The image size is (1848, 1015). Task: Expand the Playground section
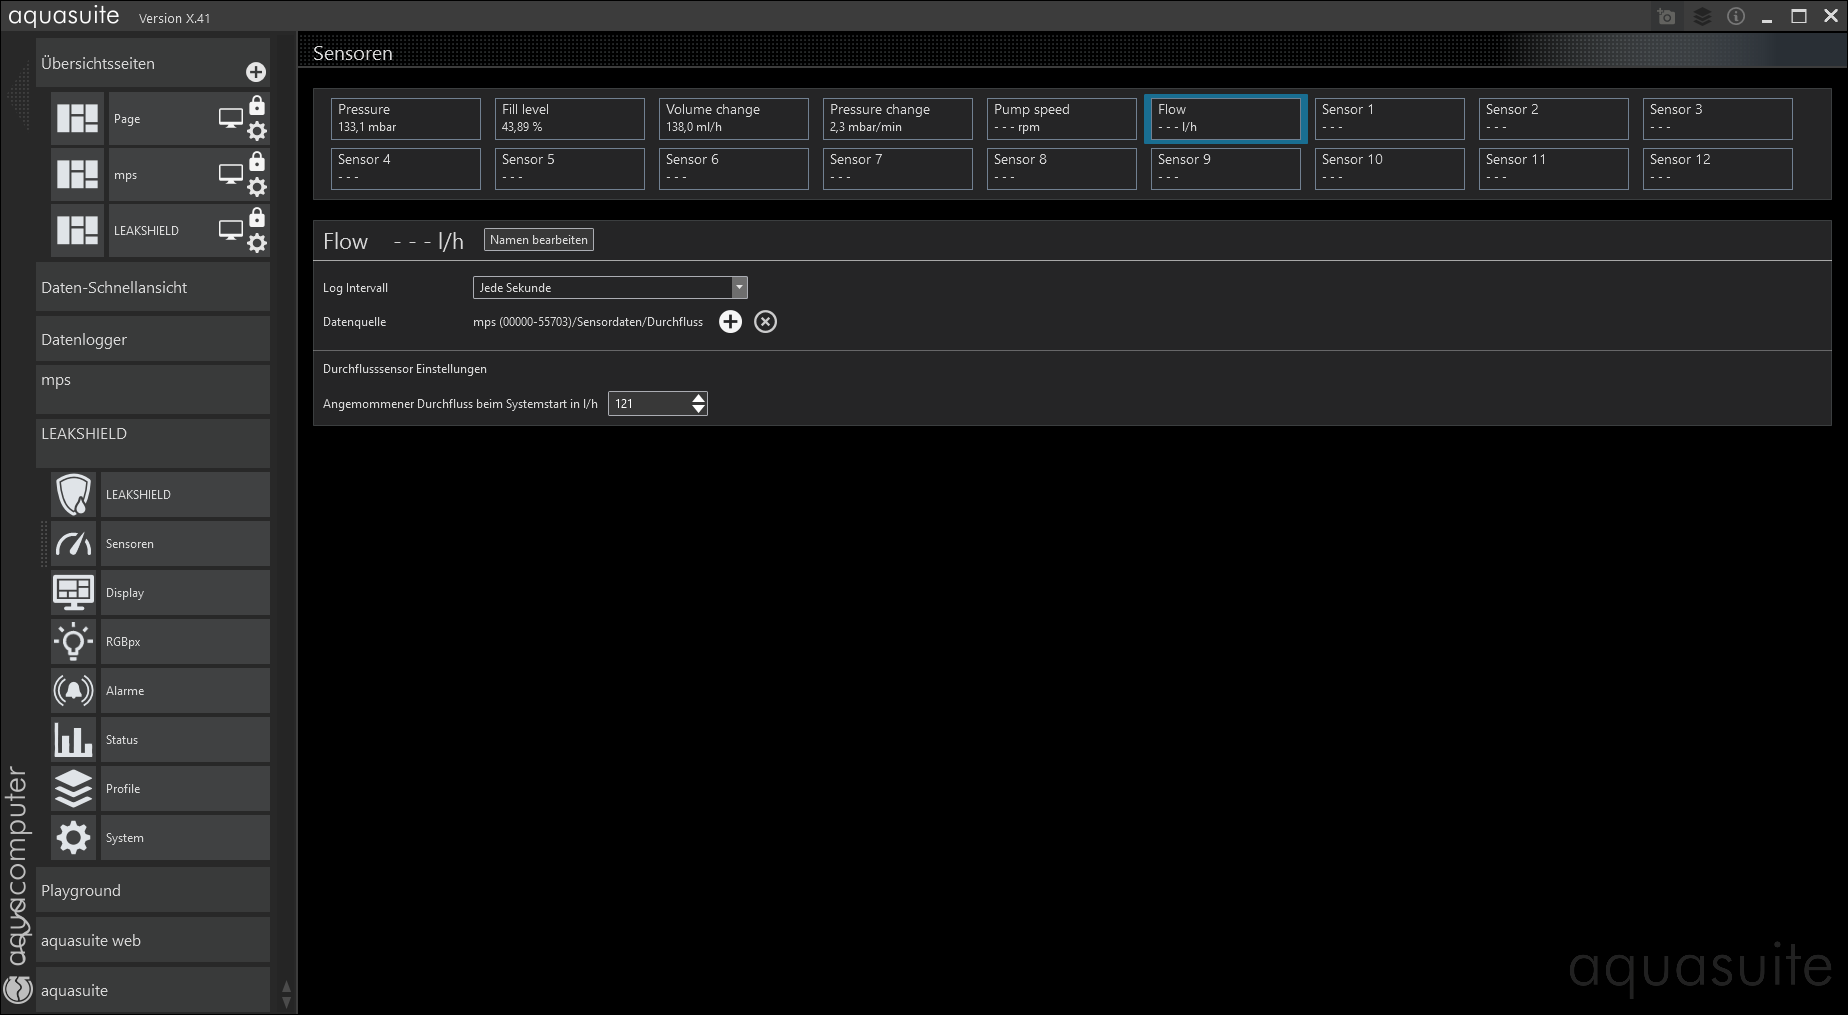point(152,891)
